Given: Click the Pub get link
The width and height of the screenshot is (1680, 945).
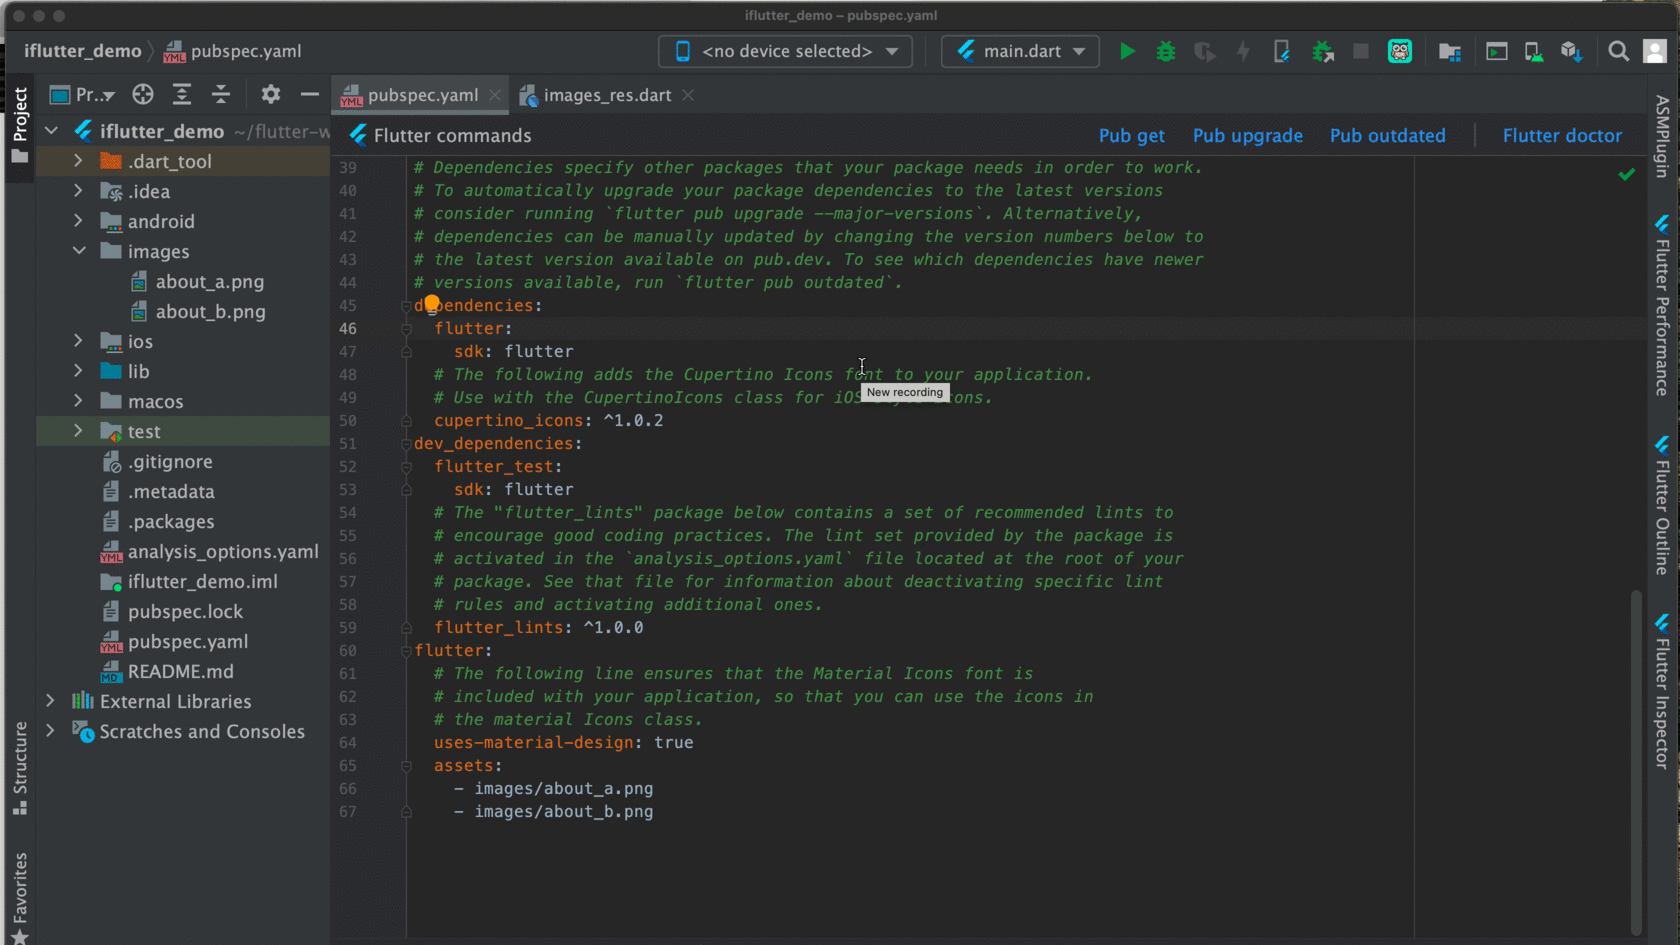Looking at the screenshot, I should point(1131,135).
